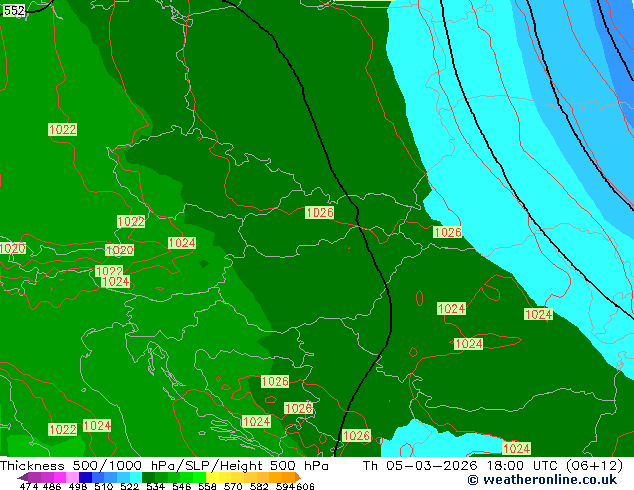Select the Thickness 500/1000 hPa chart title
This screenshot has height=490, width=634.
tap(164, 466)
